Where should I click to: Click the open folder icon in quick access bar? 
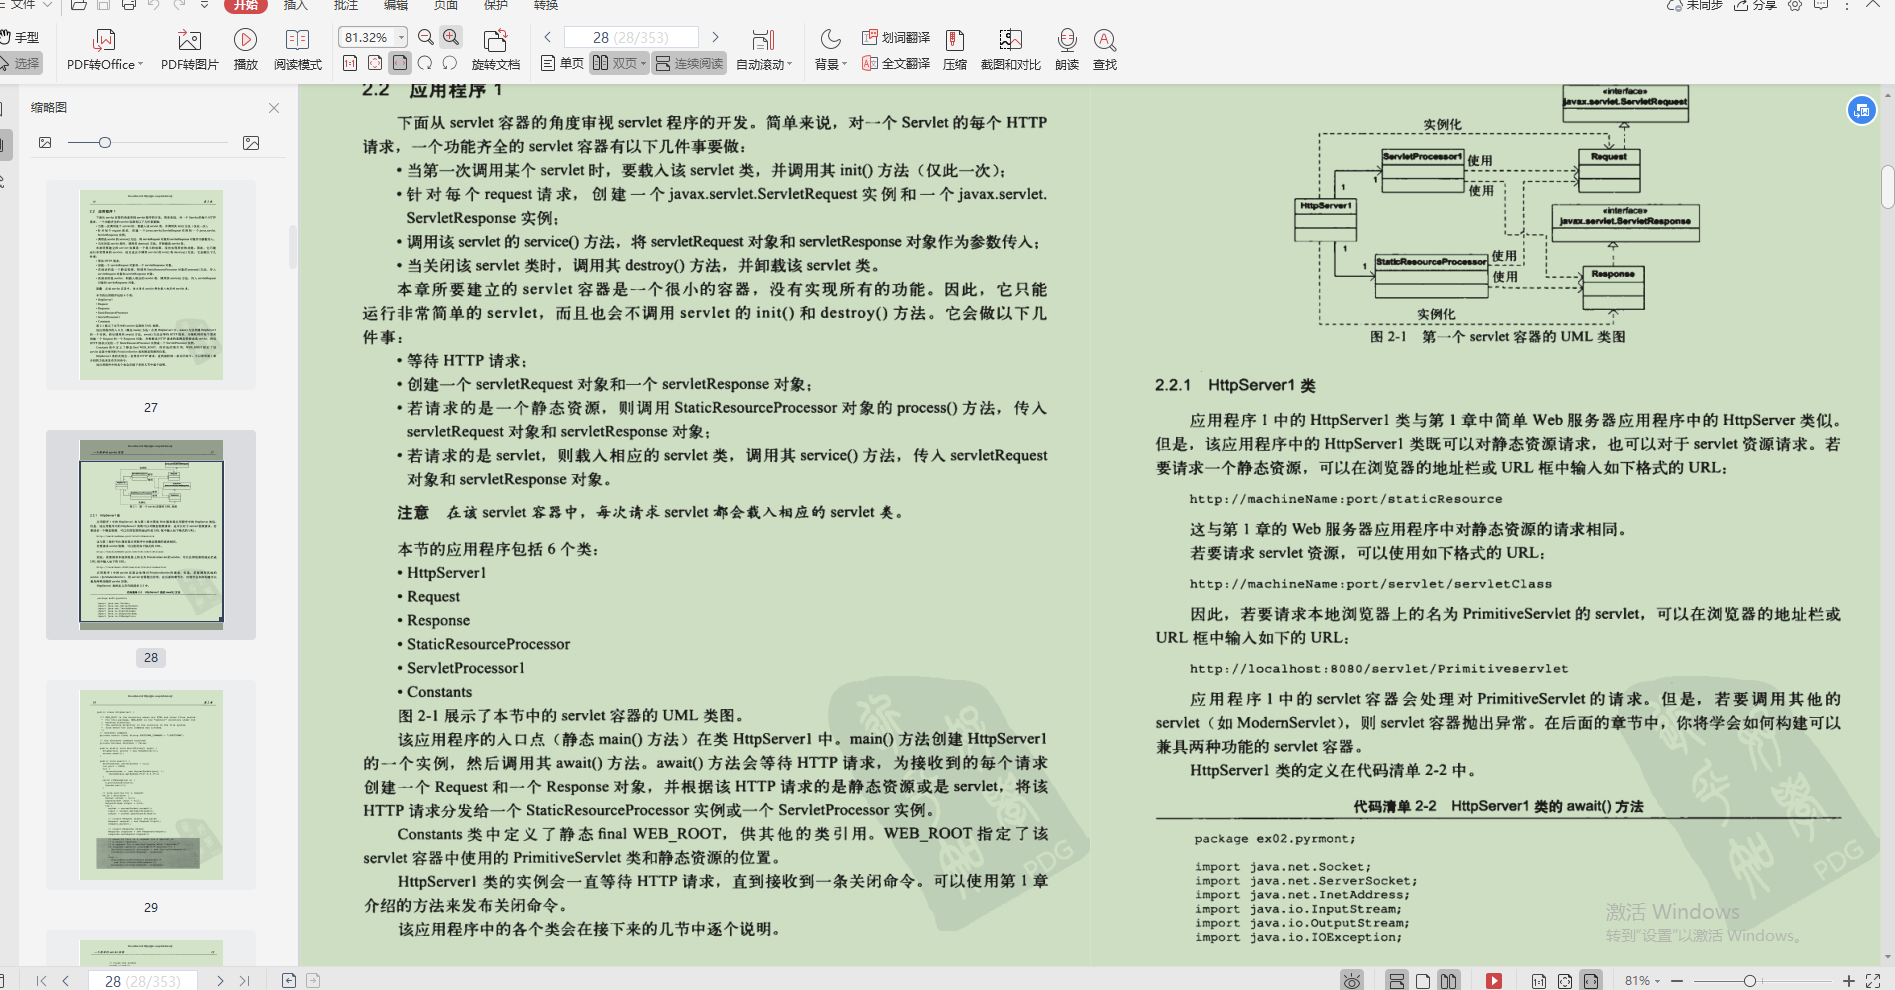(78, 5)
